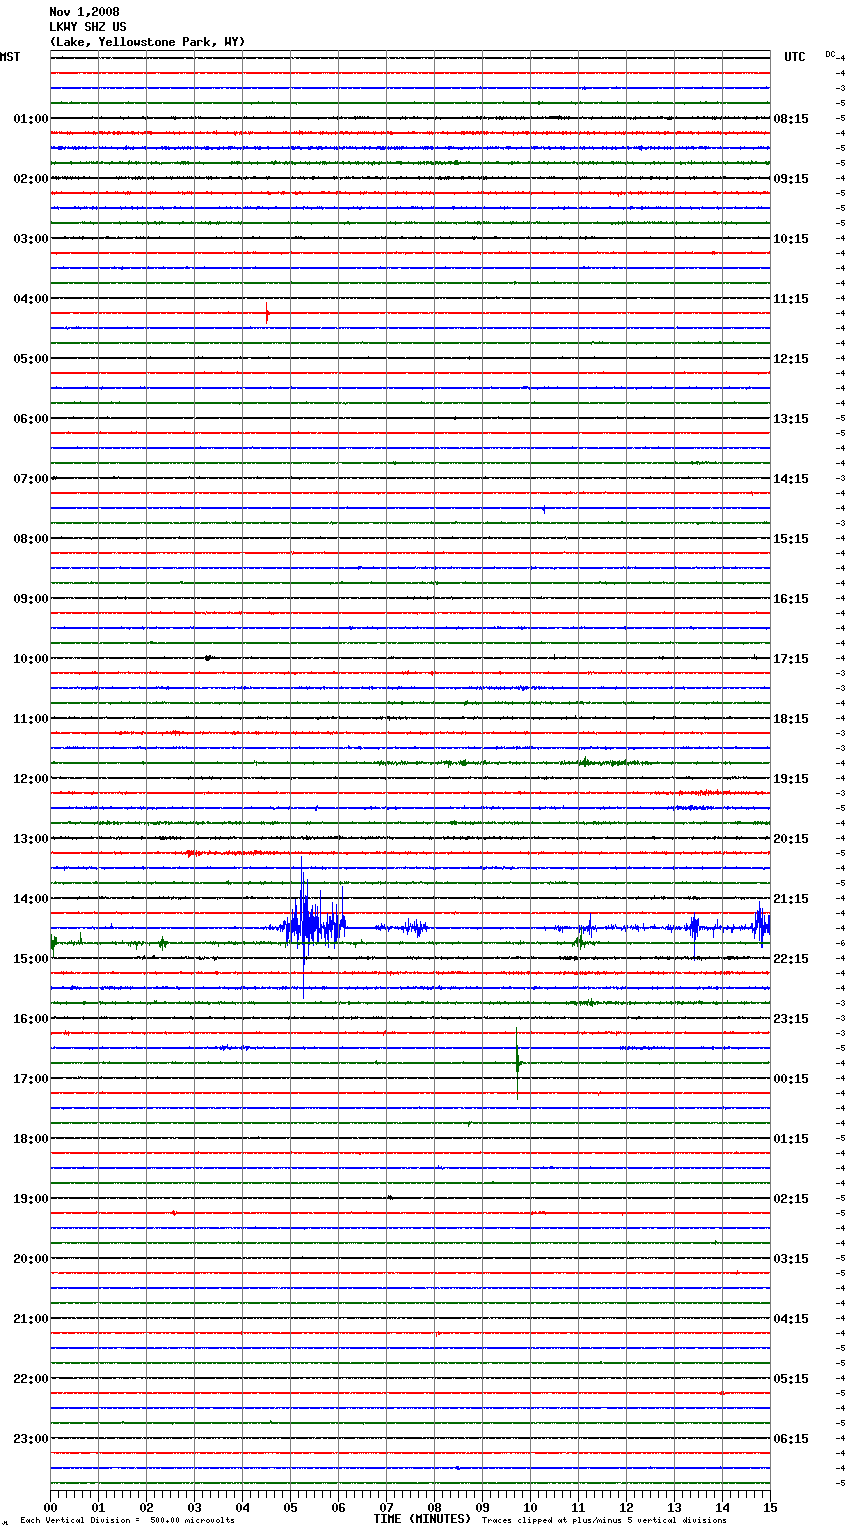Viewport: 850px width, 1534px height.
Task: Select the 05:00 MST time label
Action: tap(31, 359)
